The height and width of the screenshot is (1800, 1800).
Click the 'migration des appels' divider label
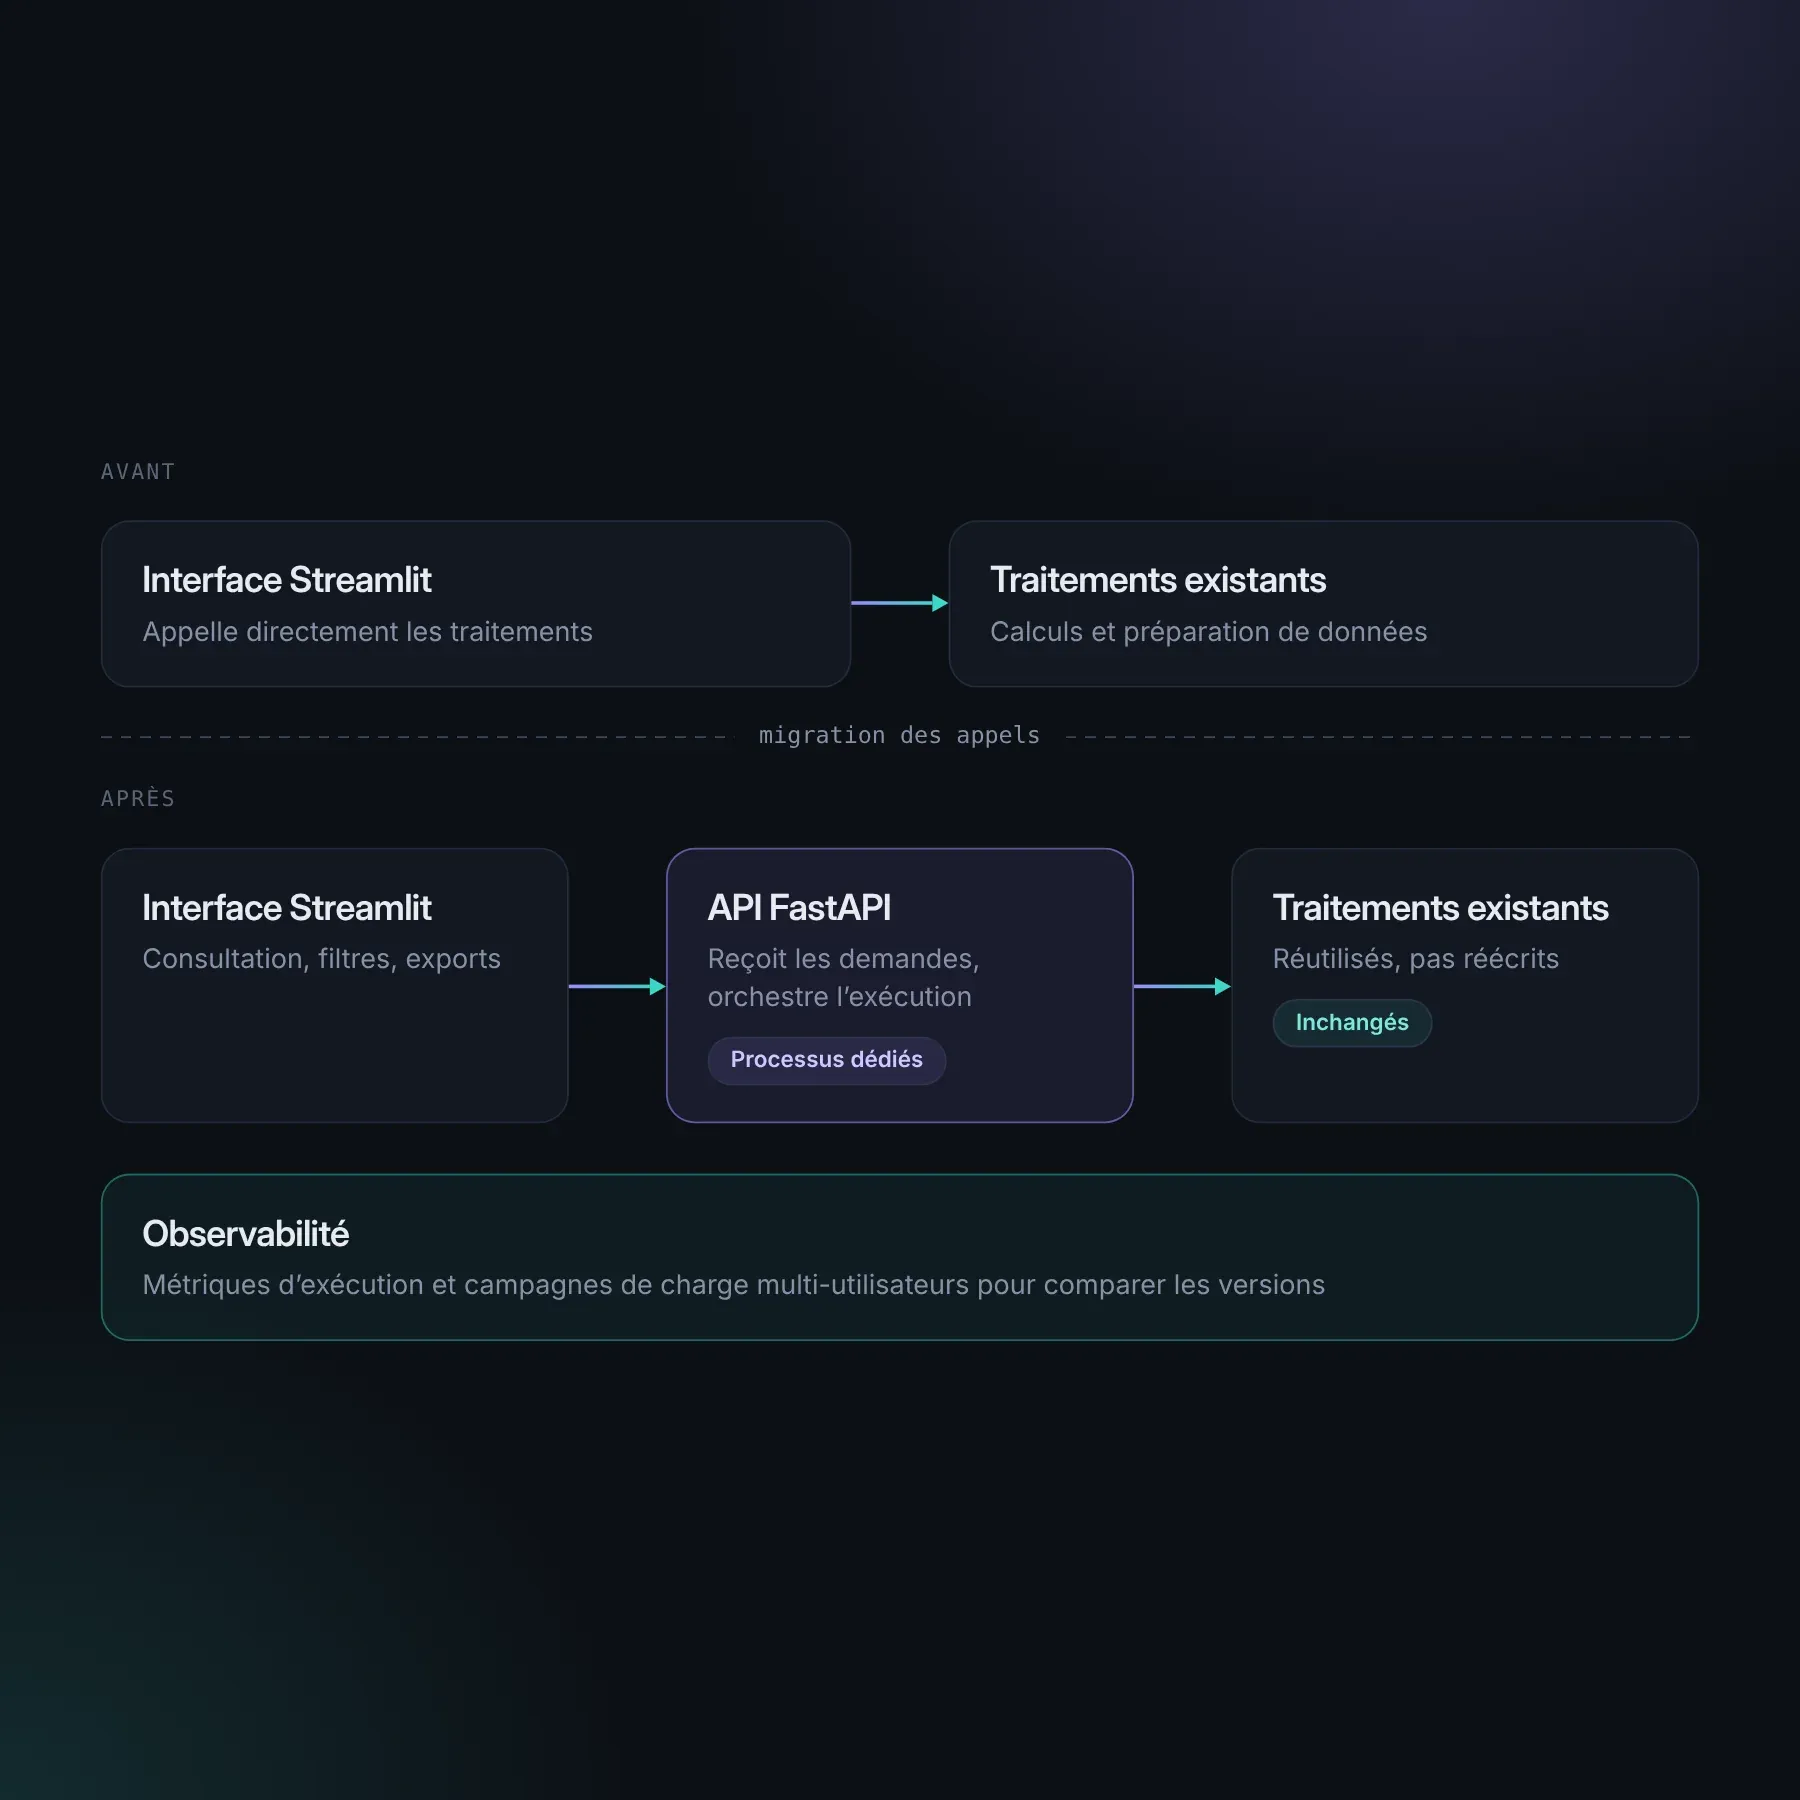pos(899,736)
